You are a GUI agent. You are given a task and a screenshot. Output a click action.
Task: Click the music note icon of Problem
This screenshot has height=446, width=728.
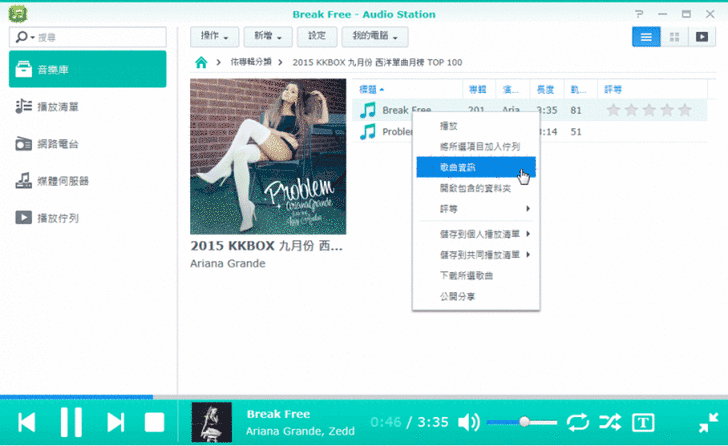pos(368,131)
